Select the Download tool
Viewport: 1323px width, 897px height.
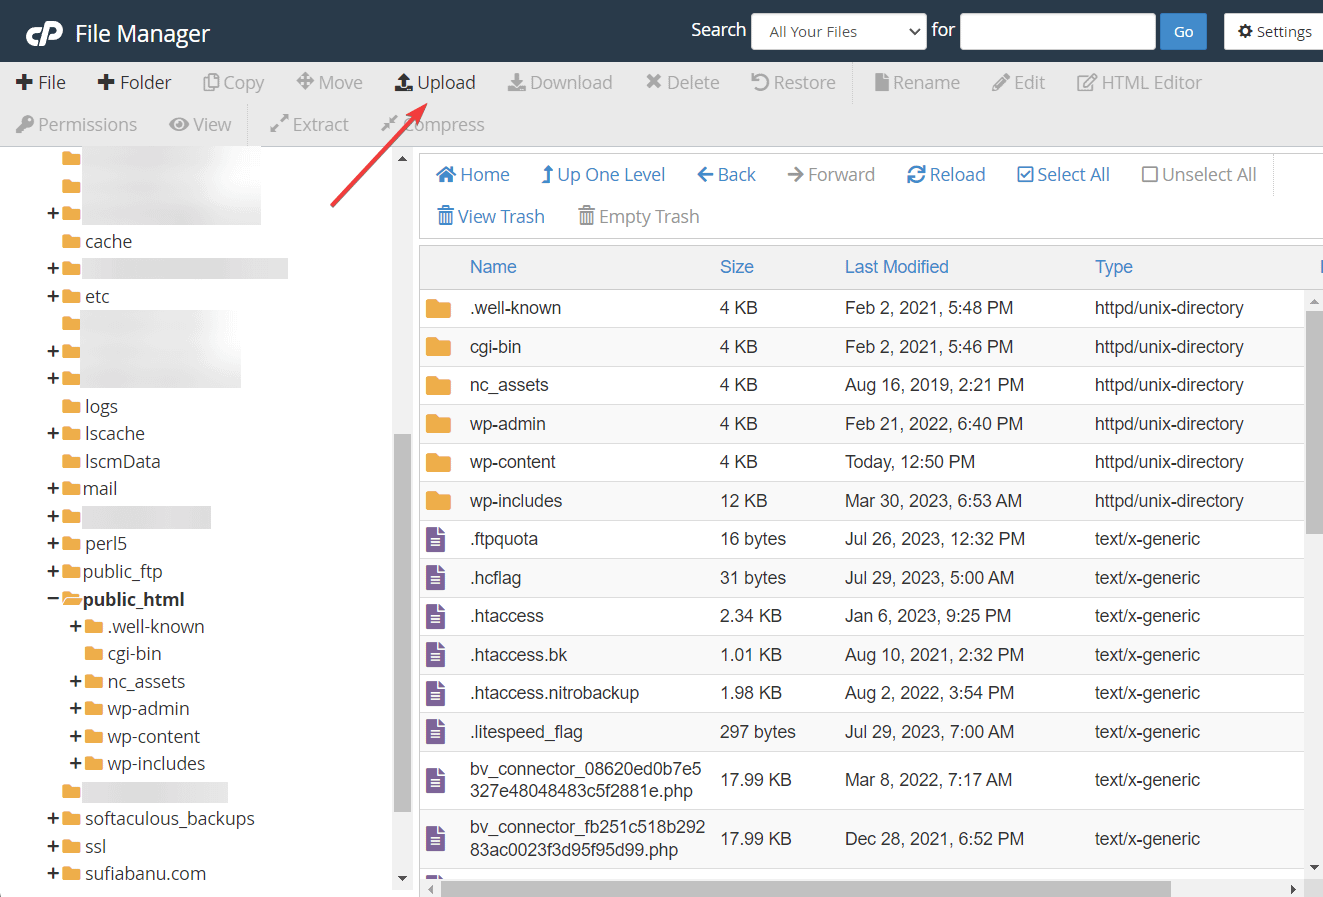click(560, 82)
